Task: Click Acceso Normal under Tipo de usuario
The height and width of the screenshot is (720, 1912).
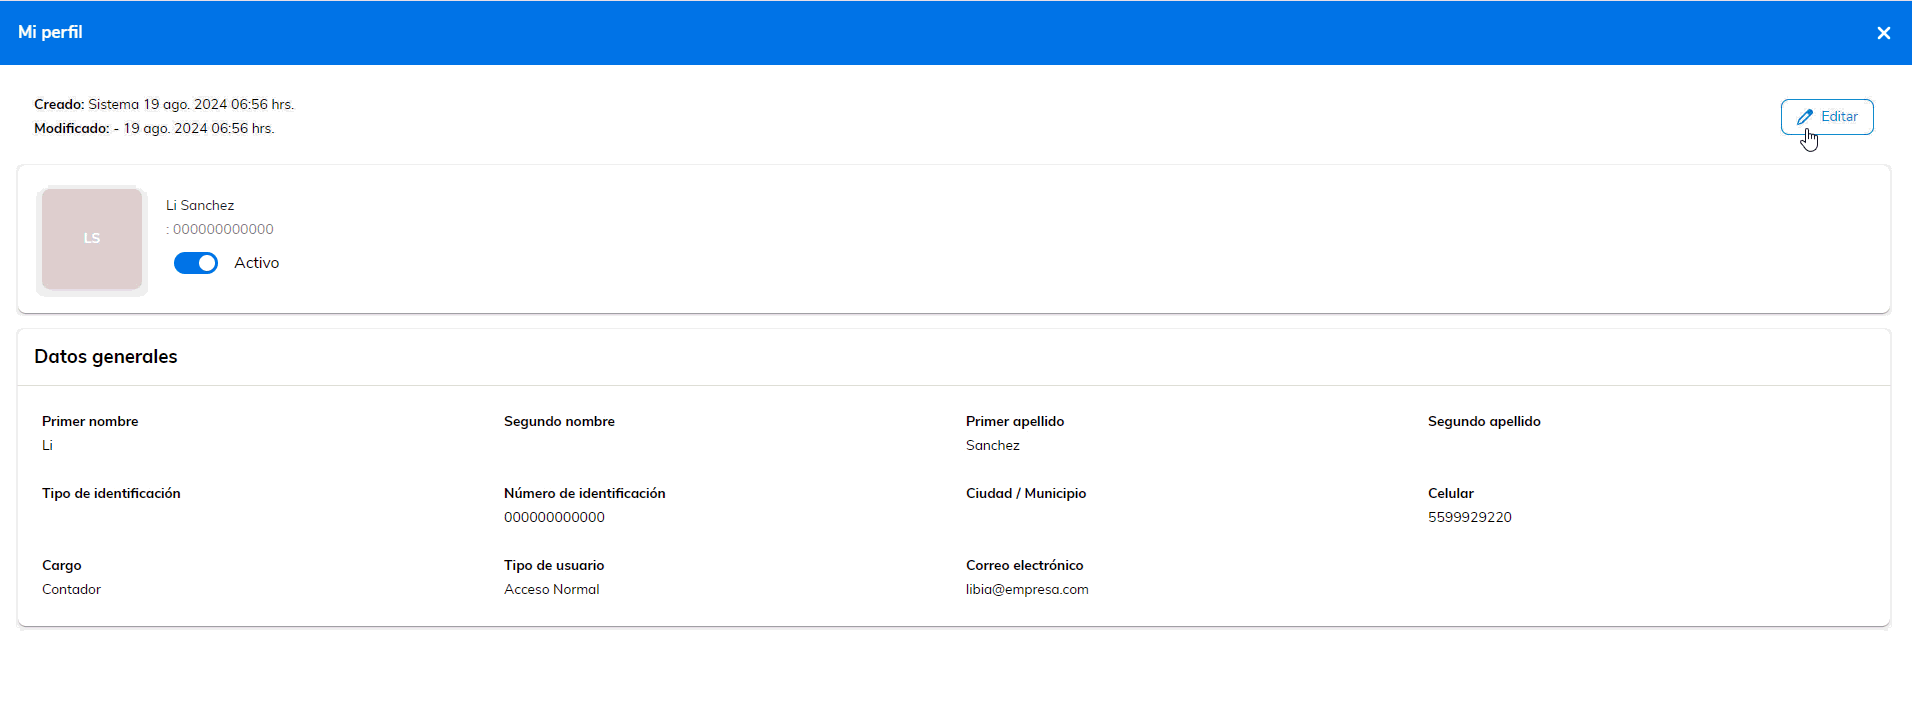Action: (551, 589)
